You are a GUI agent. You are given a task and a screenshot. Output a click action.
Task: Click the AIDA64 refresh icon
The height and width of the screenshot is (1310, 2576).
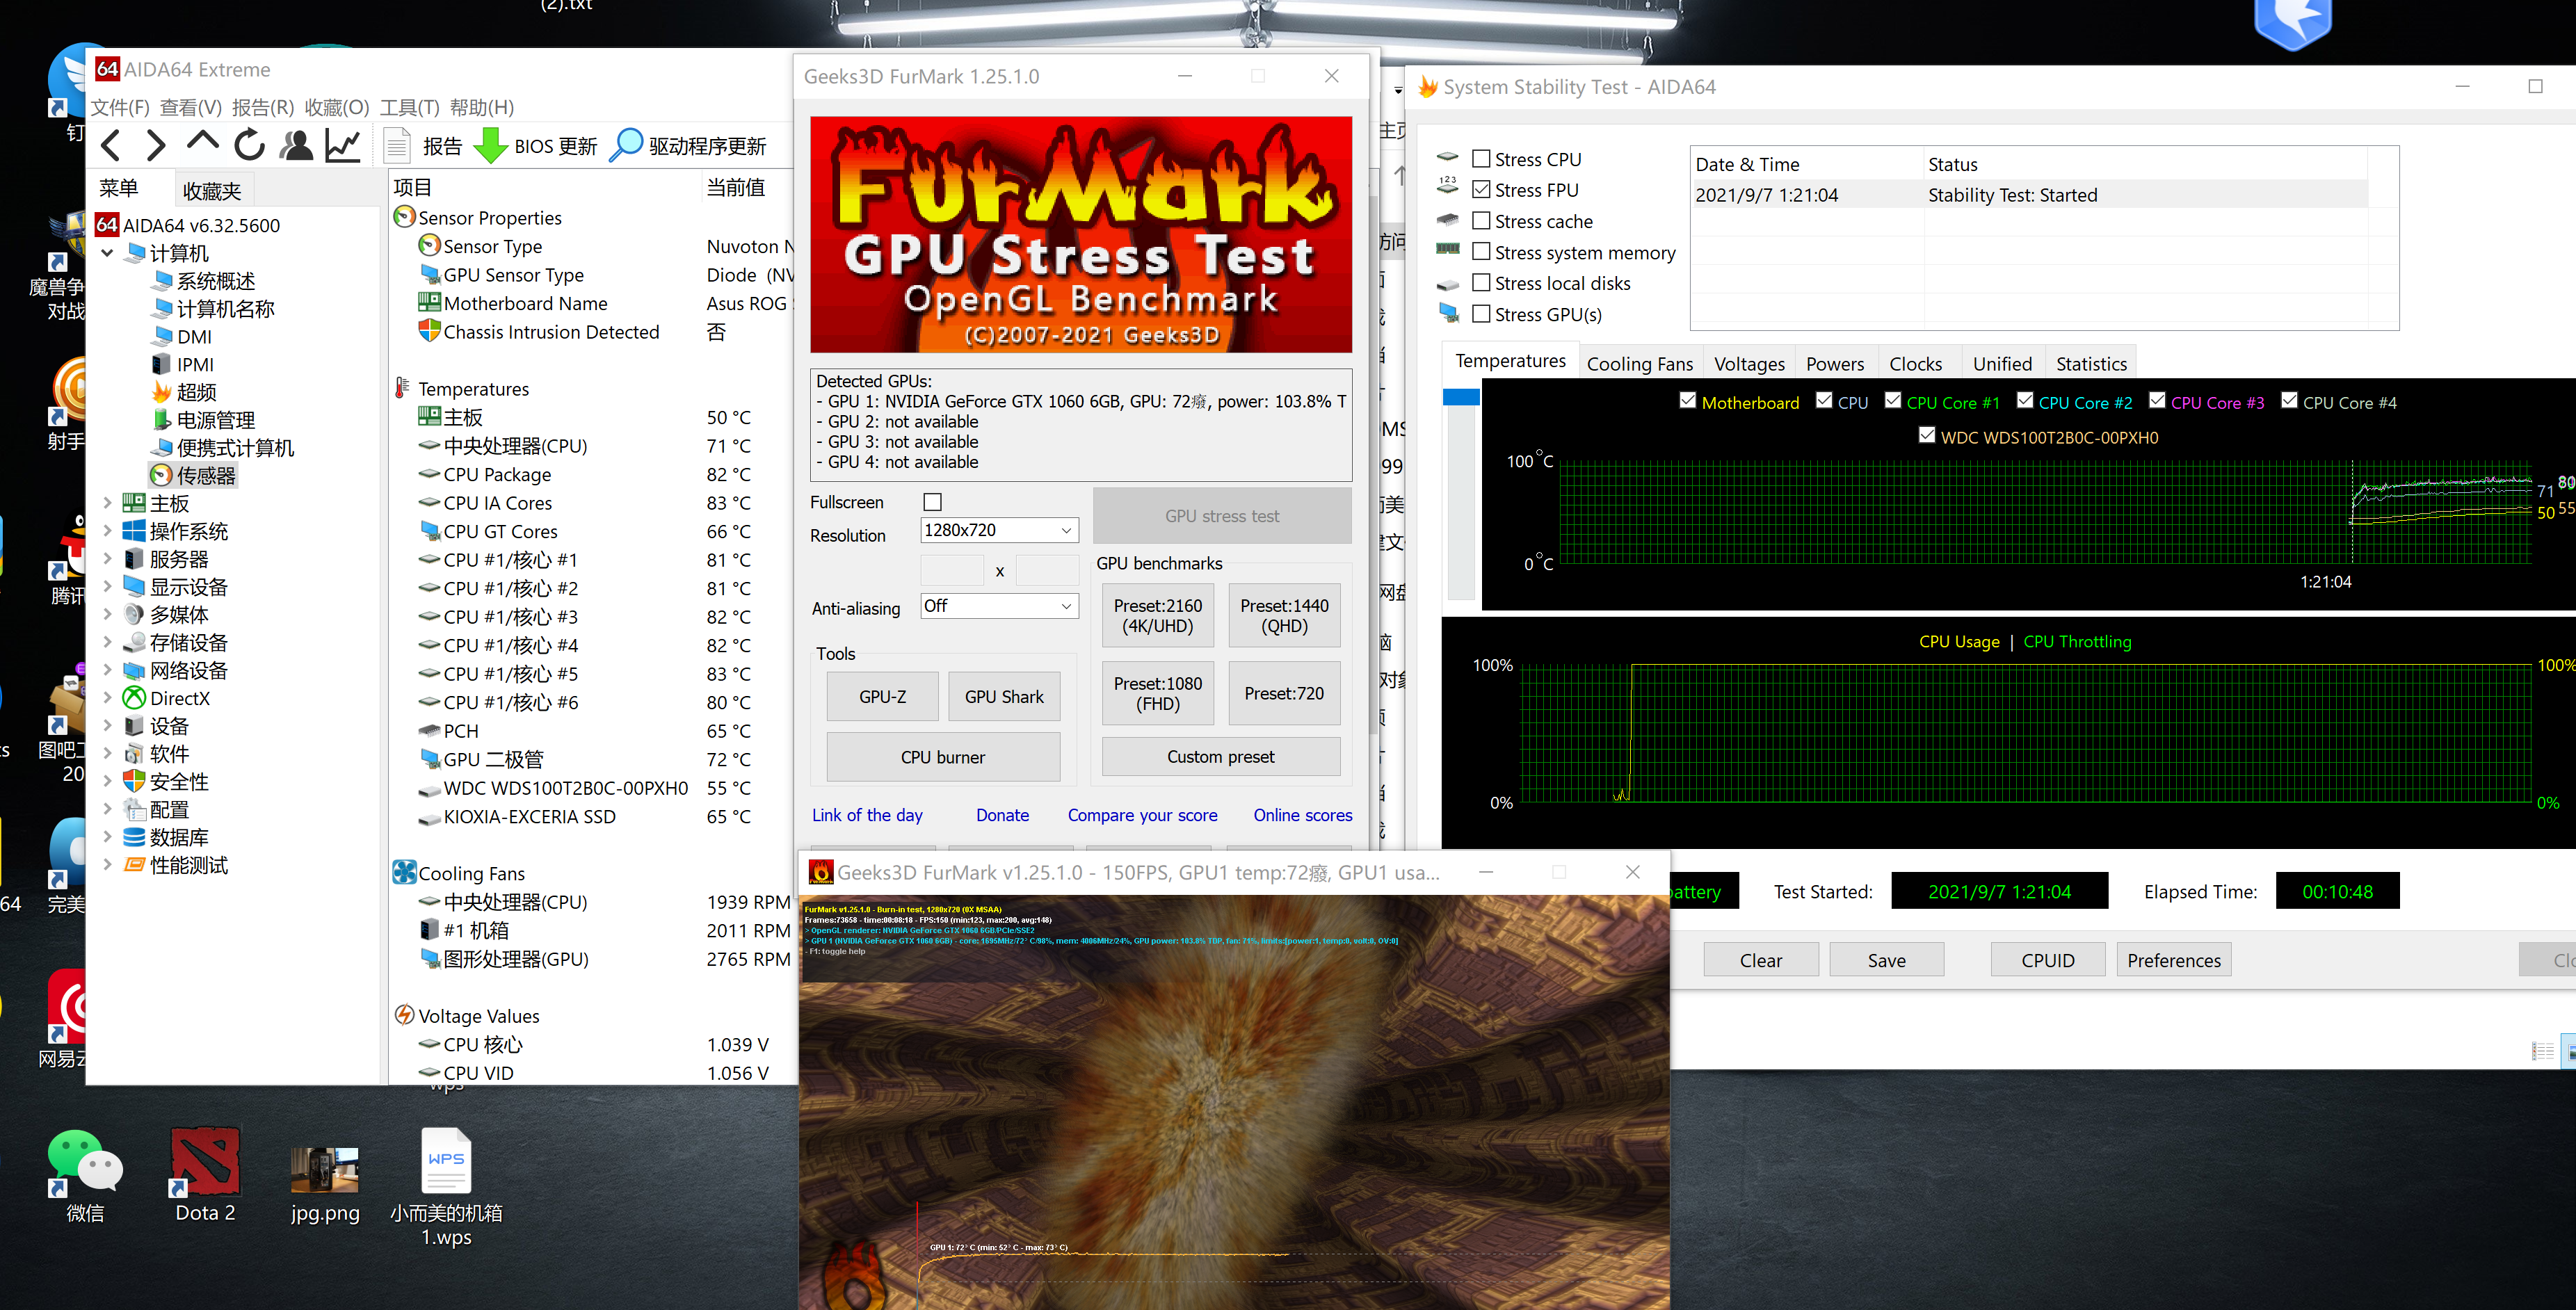click(x=250, y=146)
